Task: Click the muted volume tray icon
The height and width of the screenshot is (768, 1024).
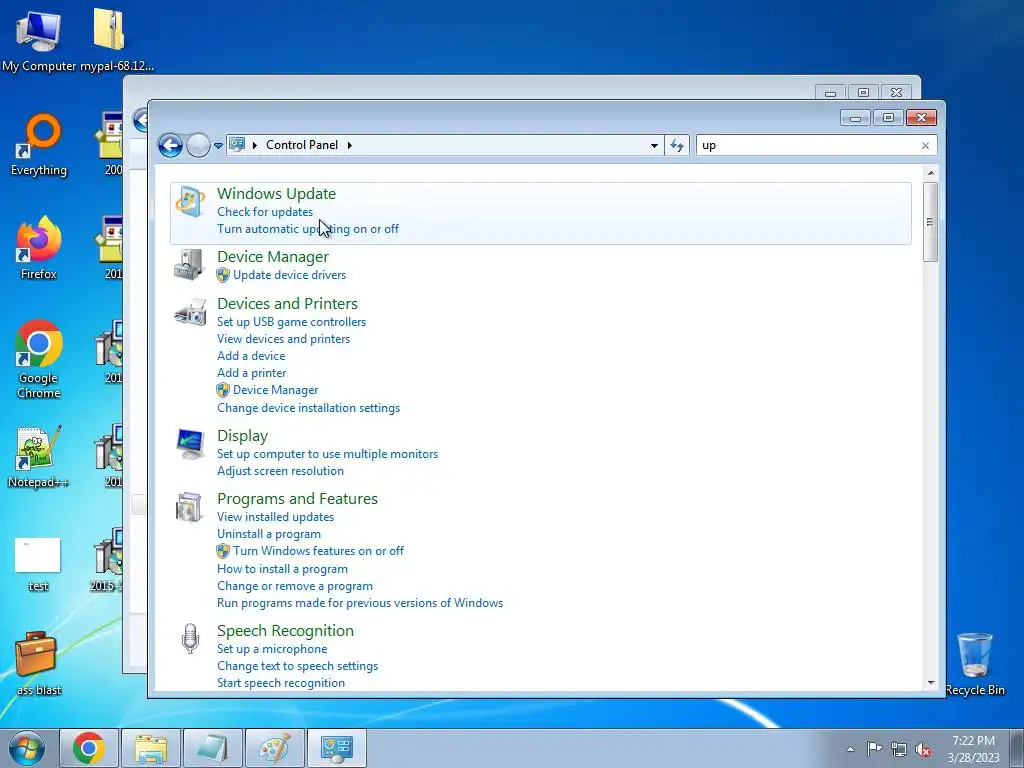Action: [x=923, y=749]
